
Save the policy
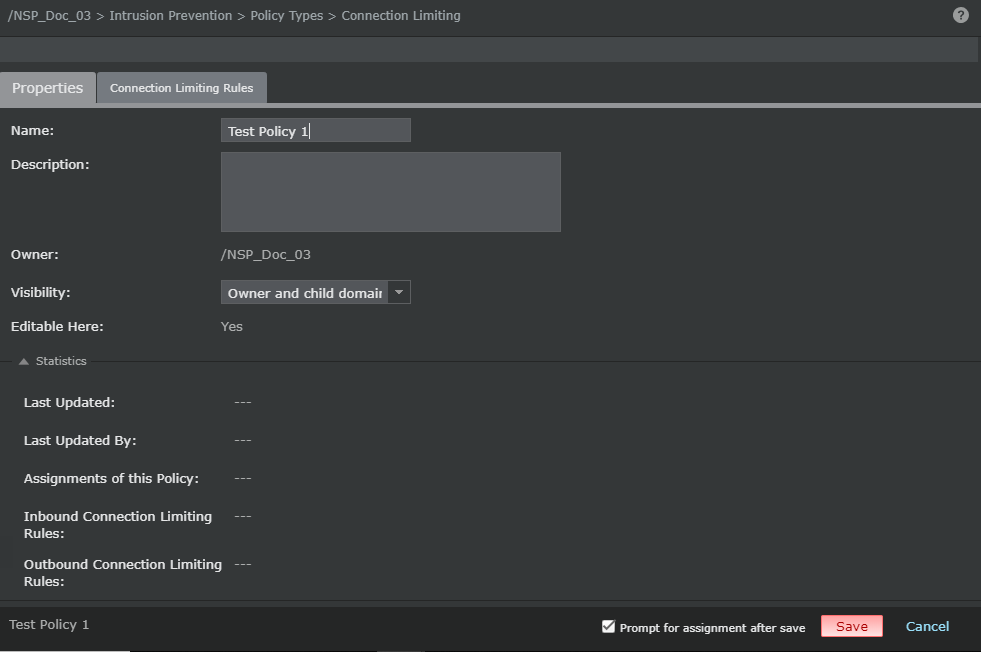851,626
